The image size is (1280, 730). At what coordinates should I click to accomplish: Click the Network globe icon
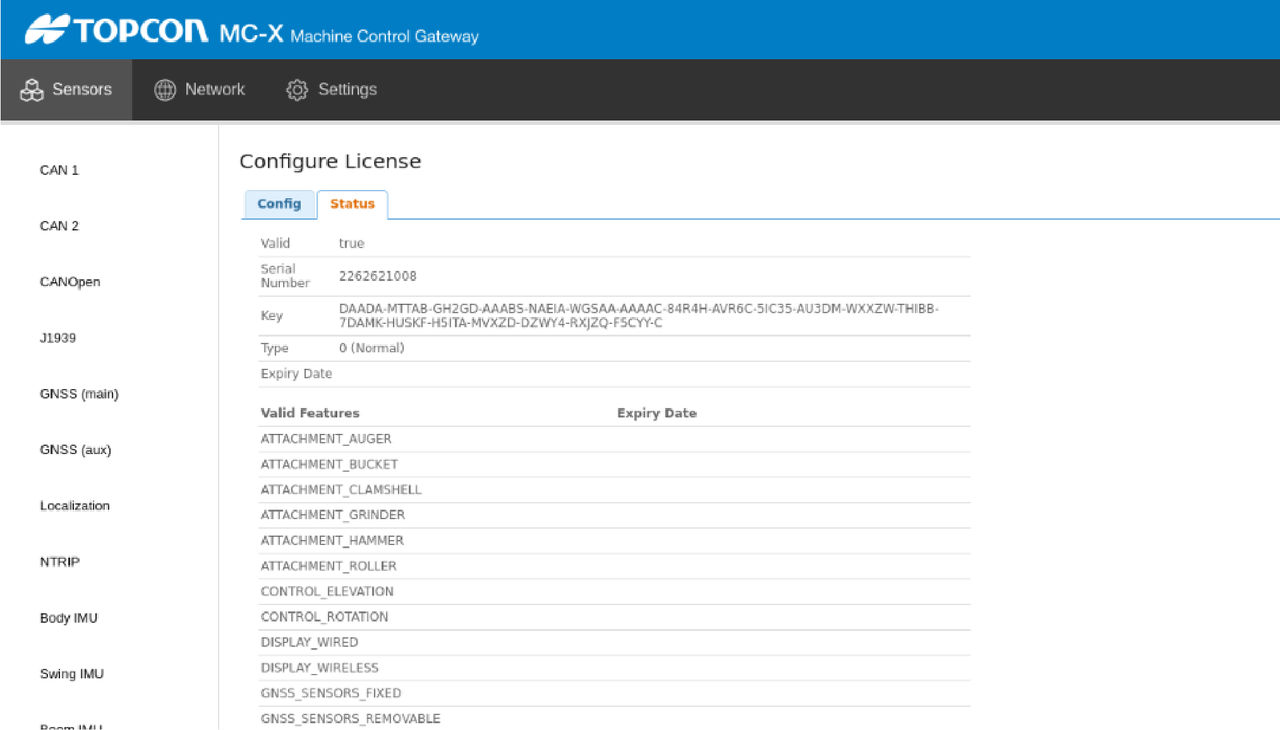(x=165, y=90)
